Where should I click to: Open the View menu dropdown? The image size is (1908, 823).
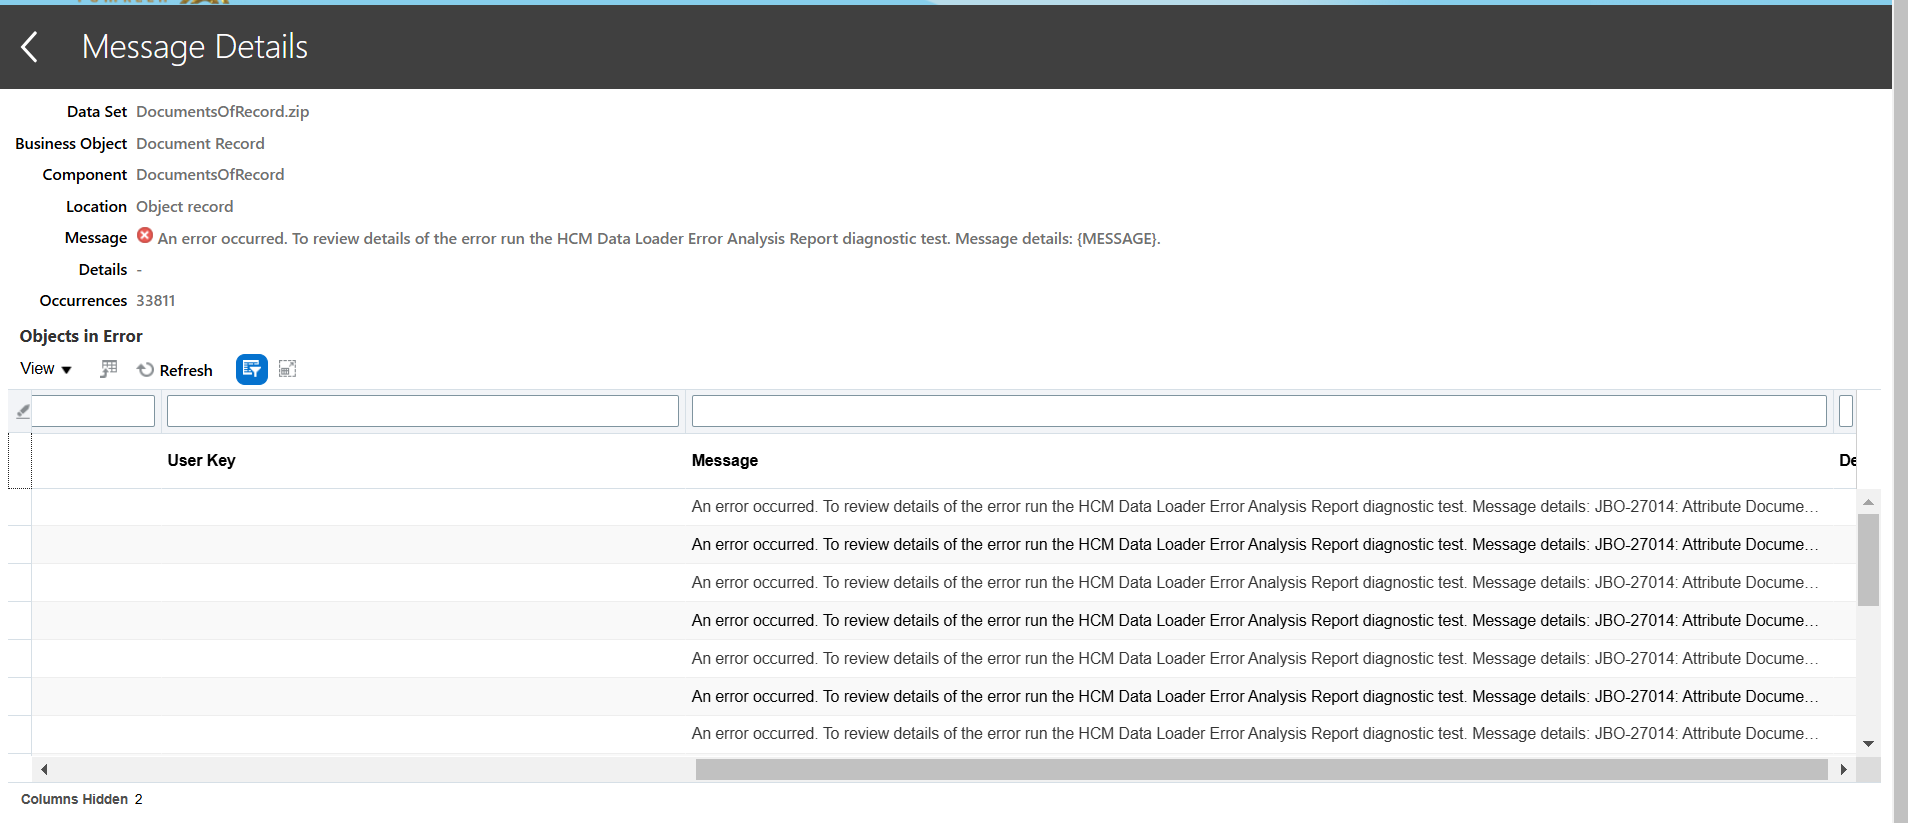(46, 369)
